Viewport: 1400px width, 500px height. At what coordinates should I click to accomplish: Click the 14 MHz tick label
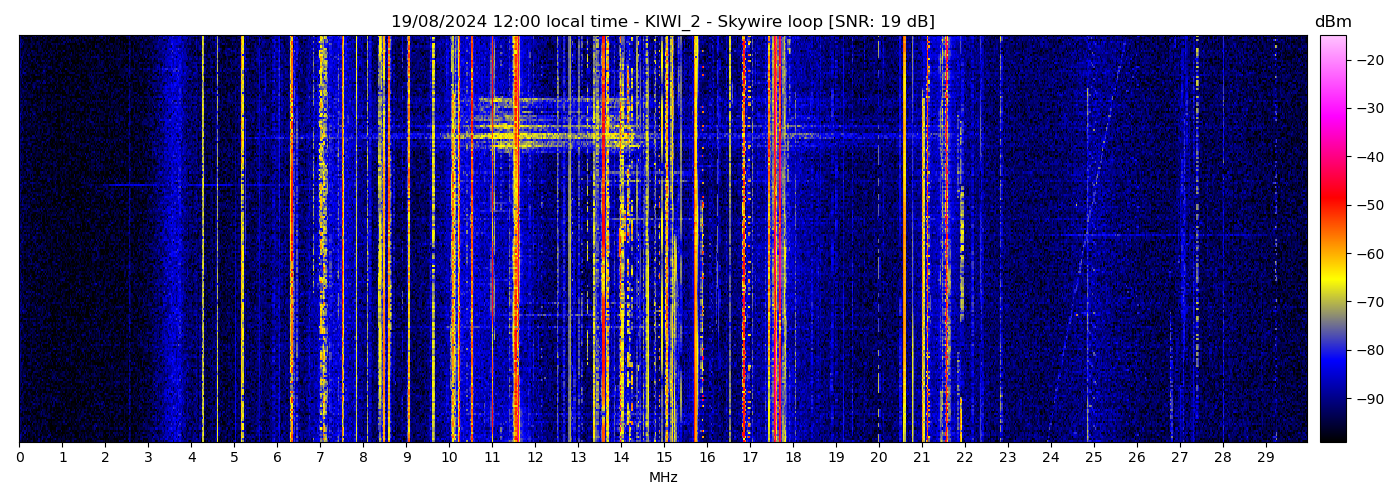point(621,458)
